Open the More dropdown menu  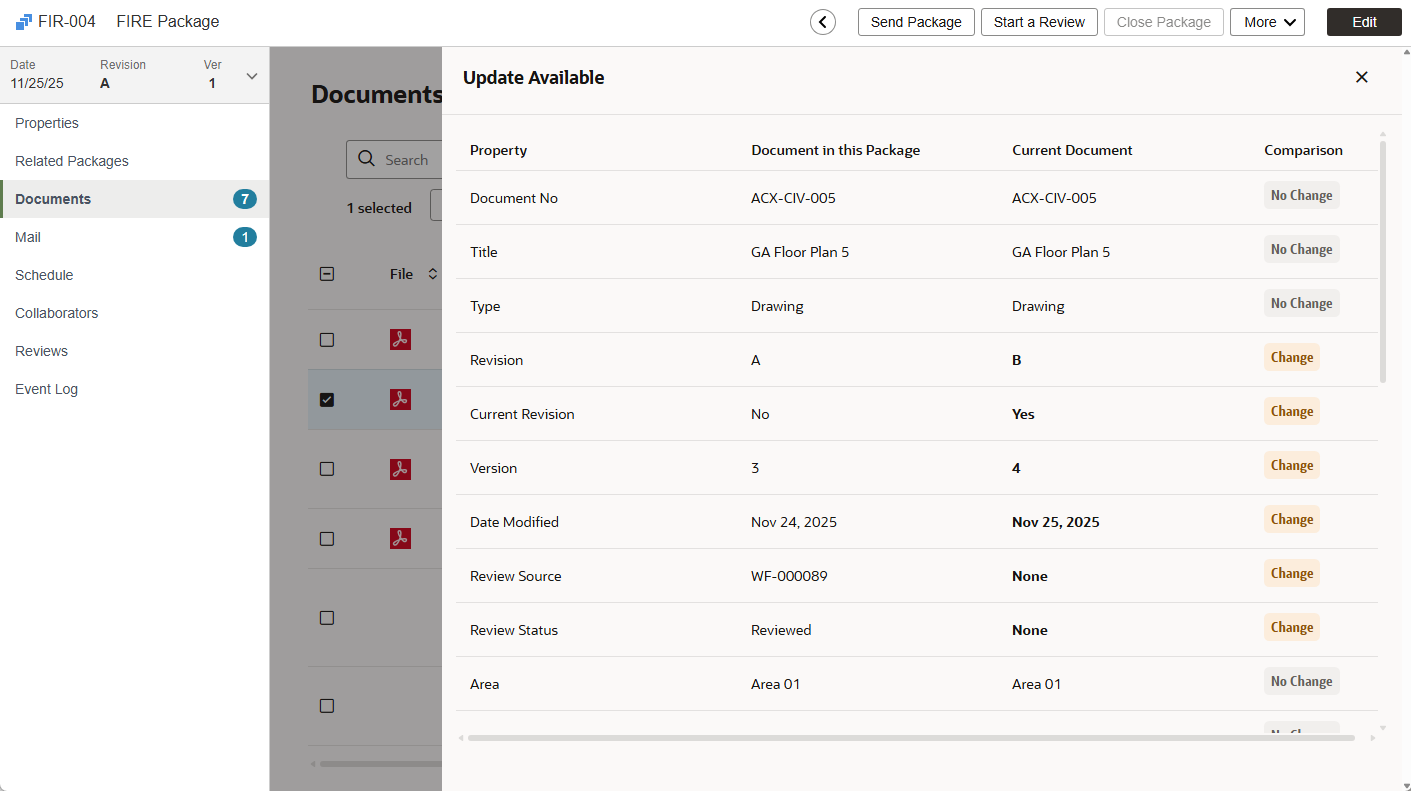click(1266, 22)
